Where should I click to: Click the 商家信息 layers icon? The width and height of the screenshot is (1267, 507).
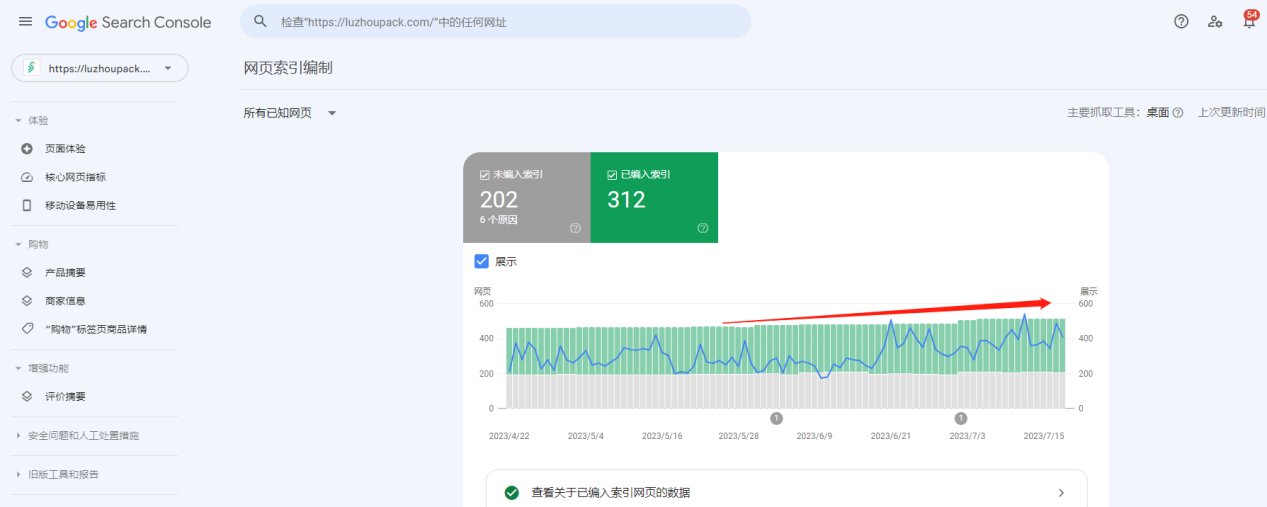click(x=27, y=301)
